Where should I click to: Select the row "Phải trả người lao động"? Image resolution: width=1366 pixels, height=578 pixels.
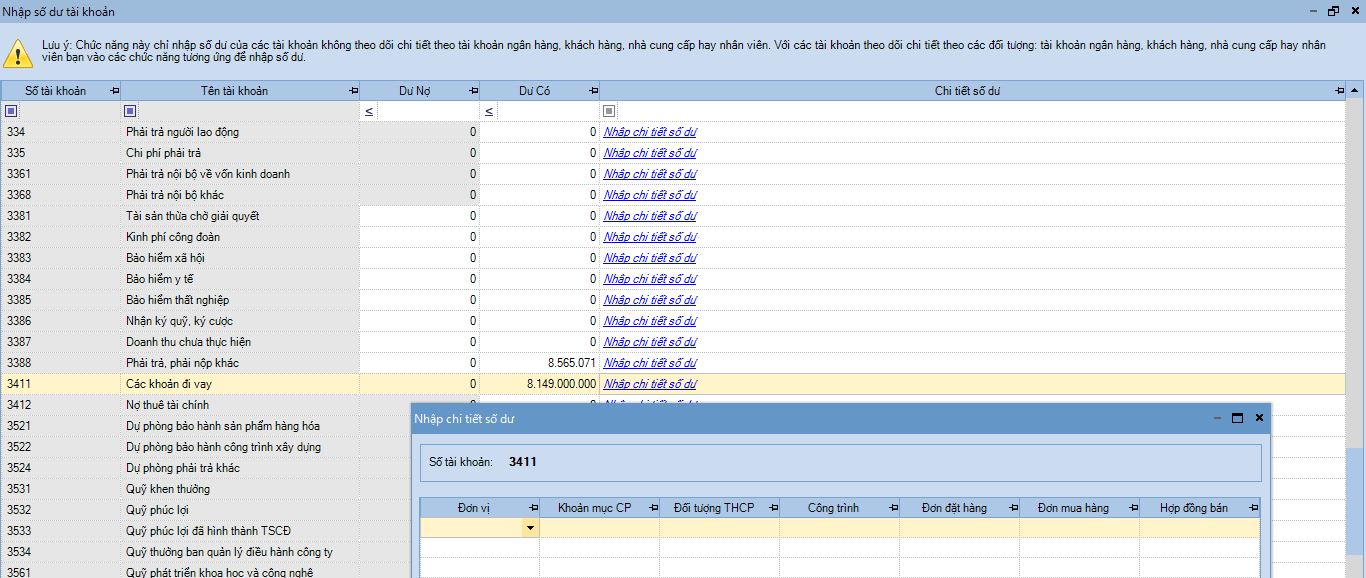click(673, 132)
